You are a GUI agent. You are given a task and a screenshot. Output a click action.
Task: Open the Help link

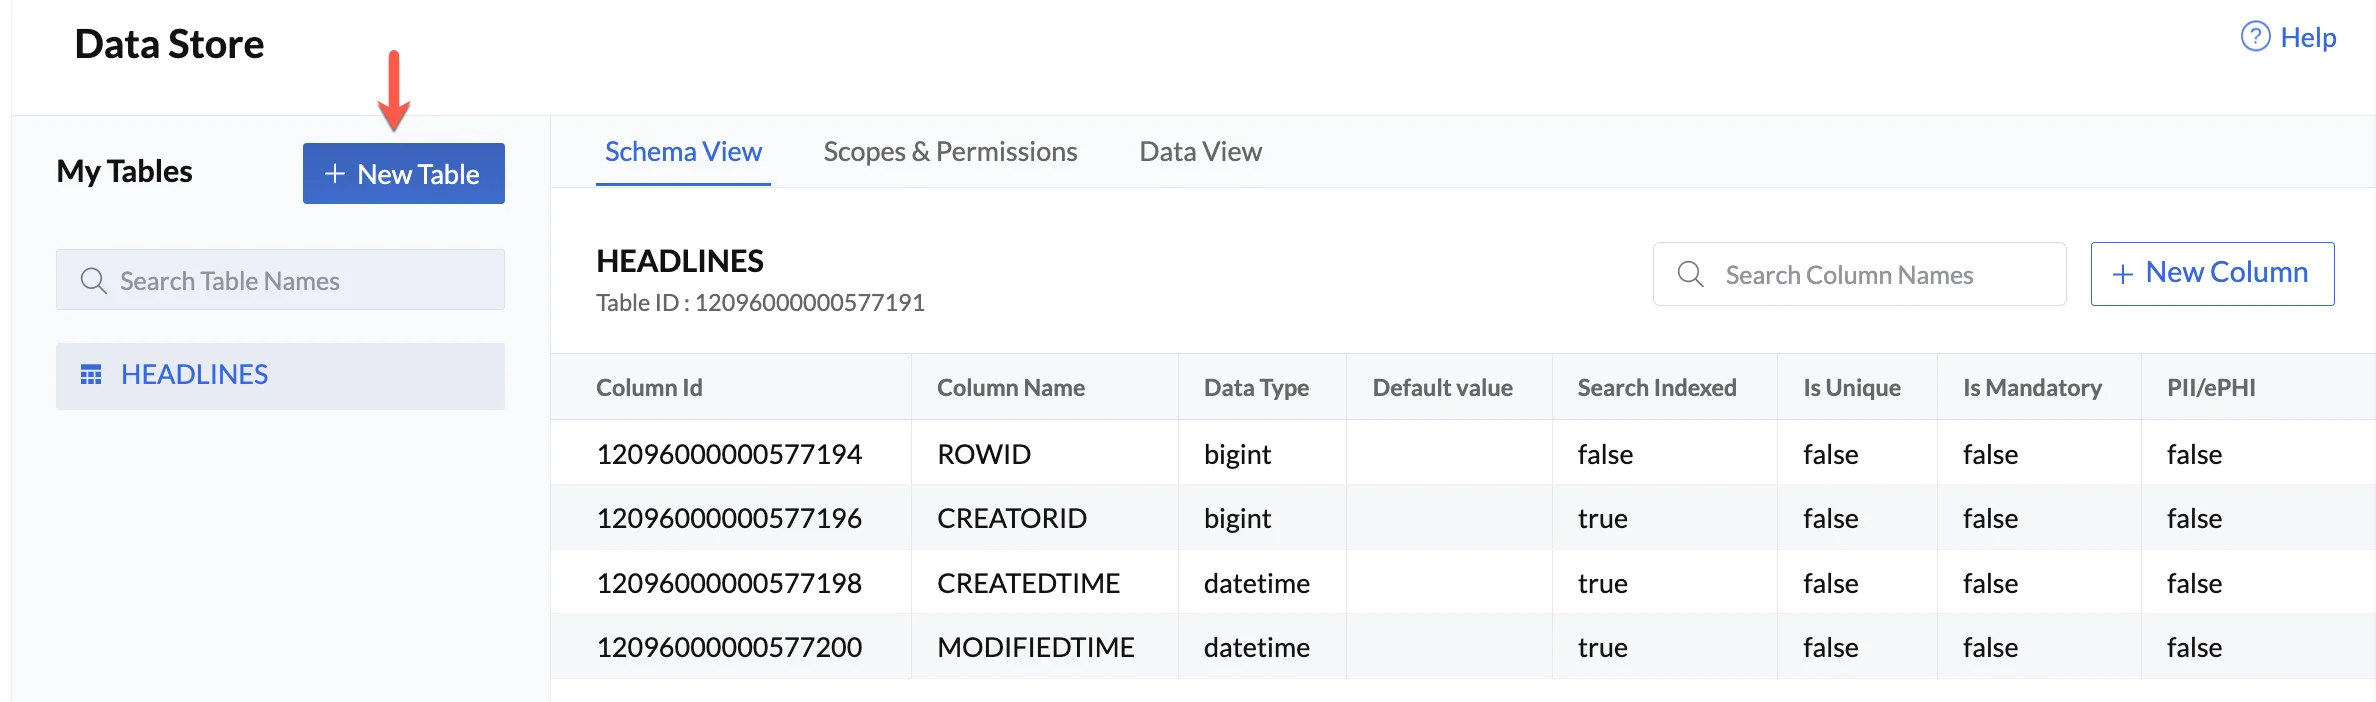coord(2307,38)
